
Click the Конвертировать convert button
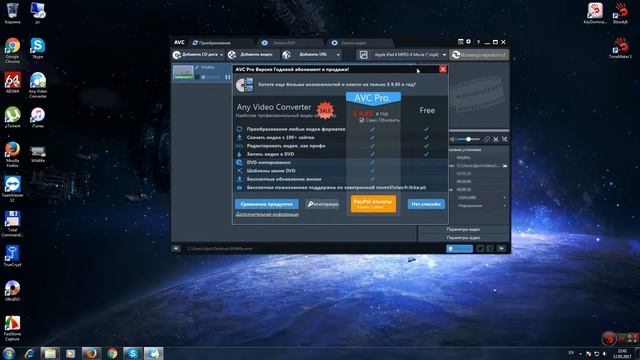[x=479, y=55]
